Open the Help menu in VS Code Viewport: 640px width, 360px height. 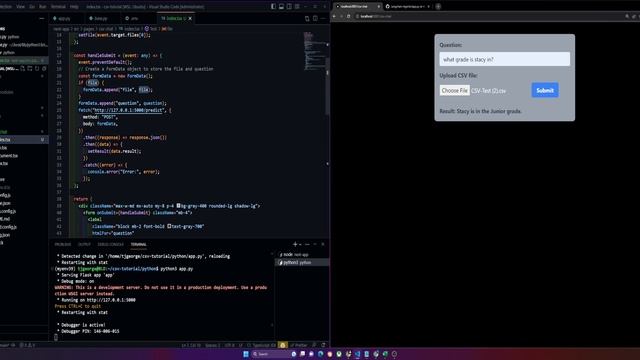74,7
